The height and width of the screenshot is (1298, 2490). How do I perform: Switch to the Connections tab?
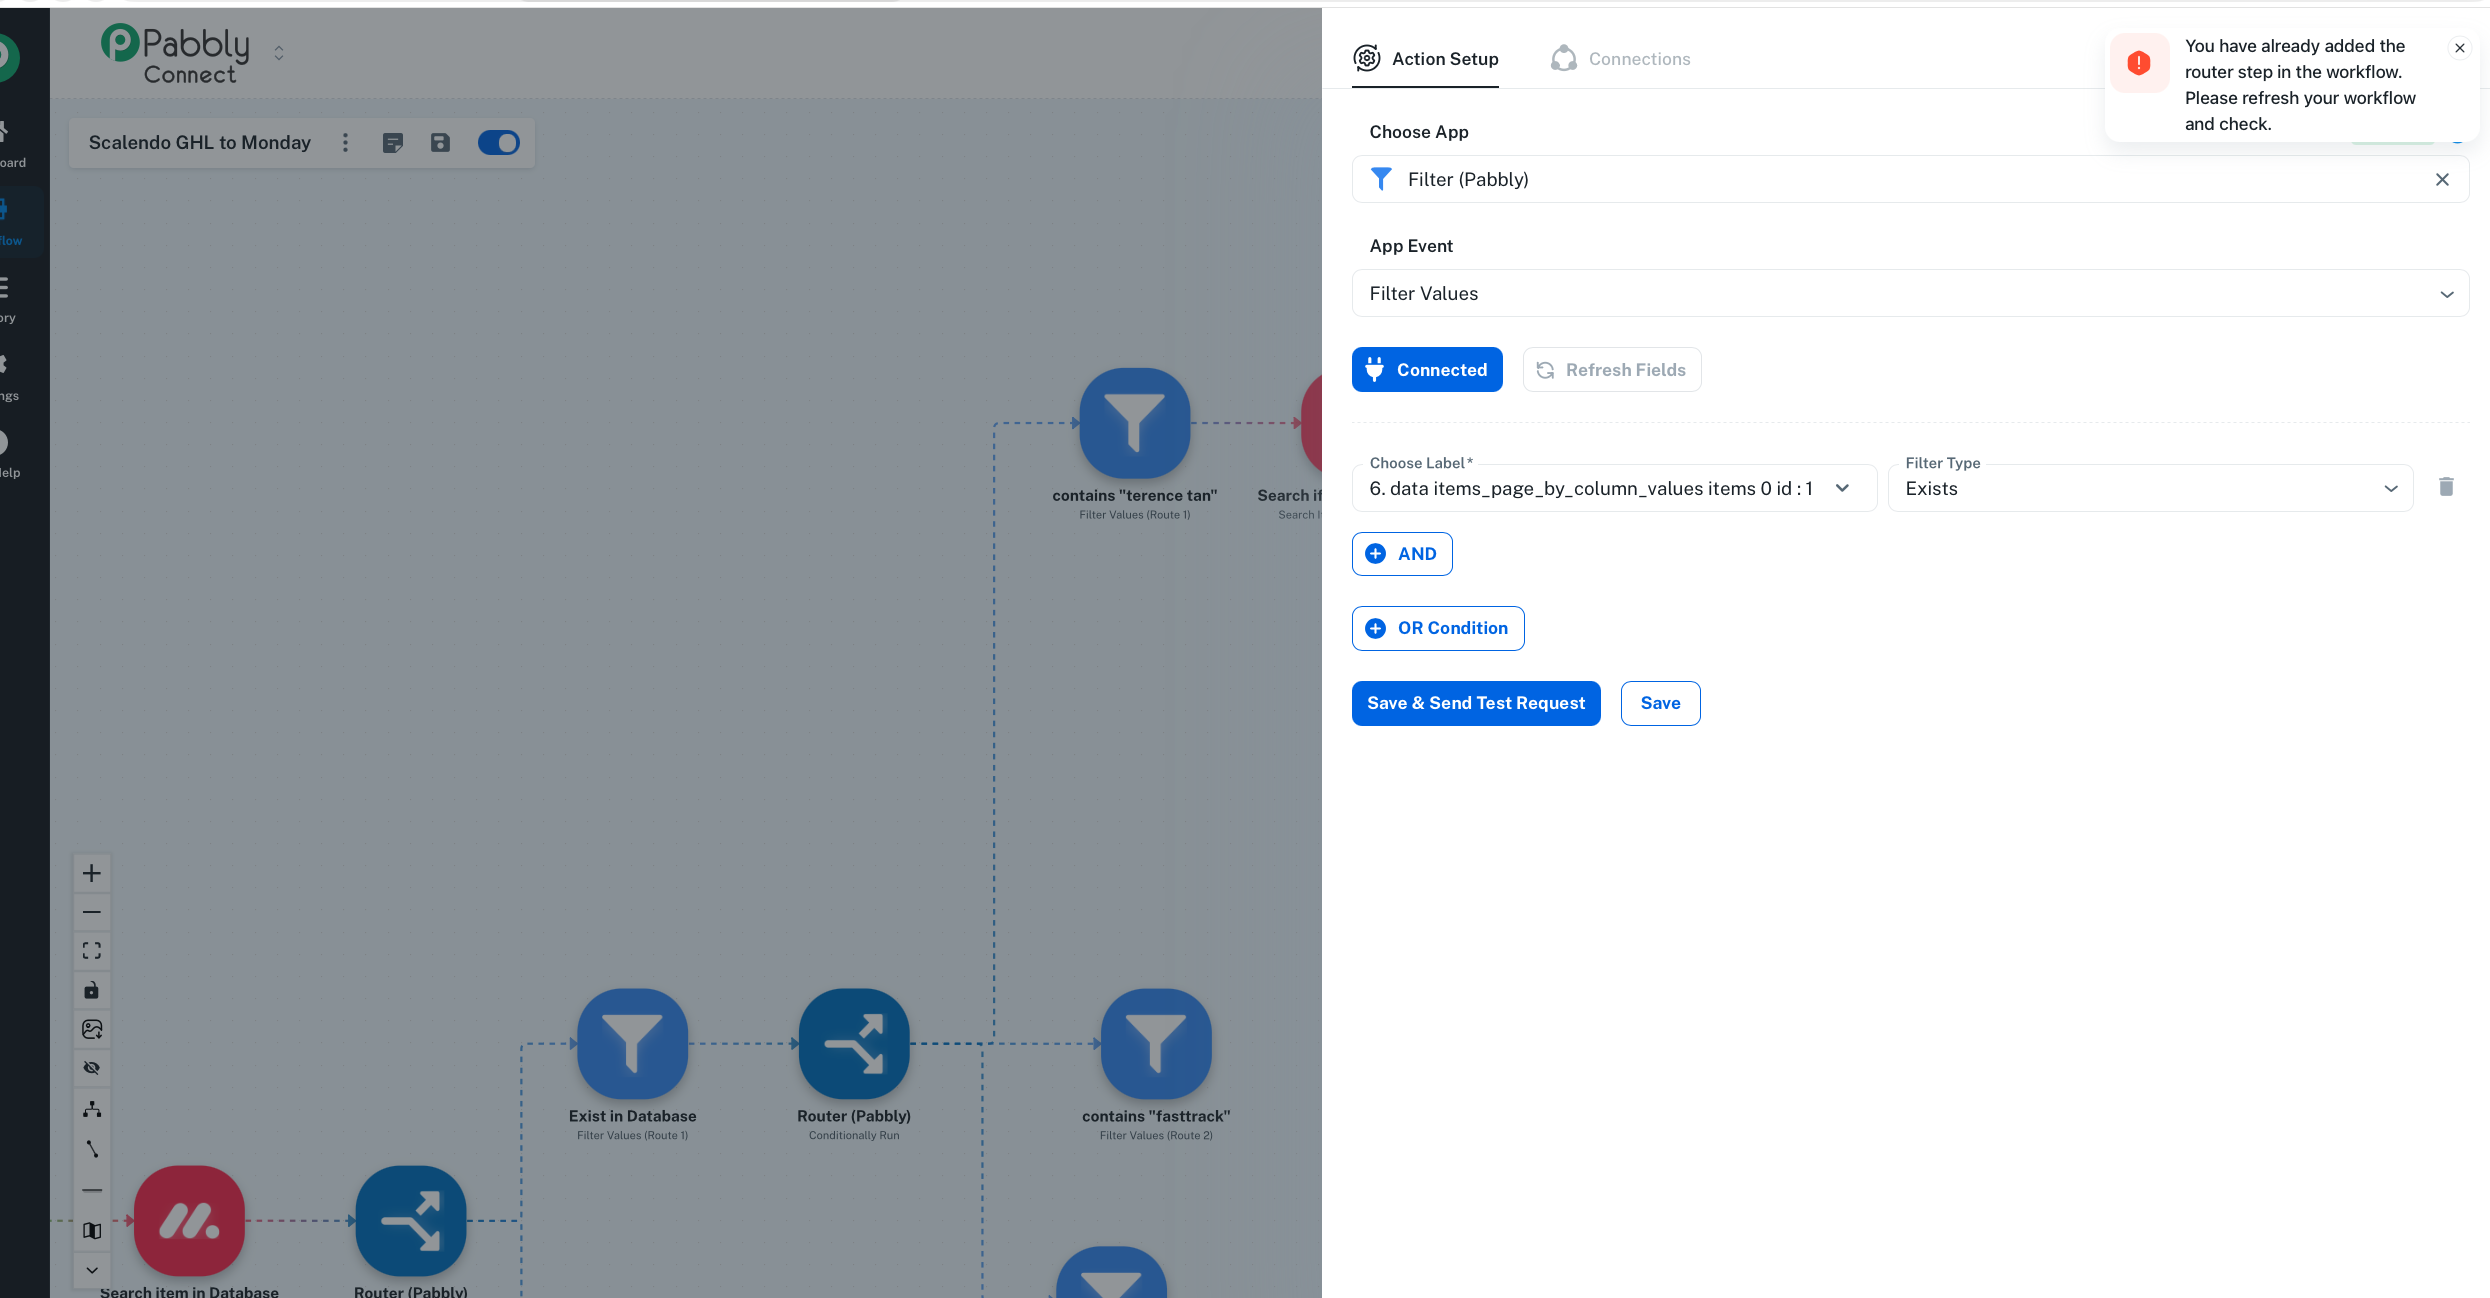pyautogui.click(x=1620, y=59)
